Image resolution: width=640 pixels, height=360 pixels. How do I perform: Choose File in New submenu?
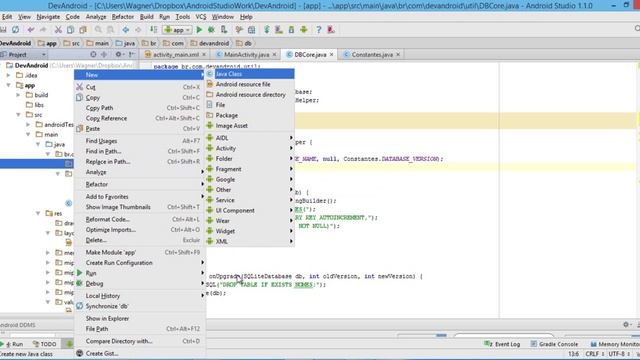coord(249,105)
